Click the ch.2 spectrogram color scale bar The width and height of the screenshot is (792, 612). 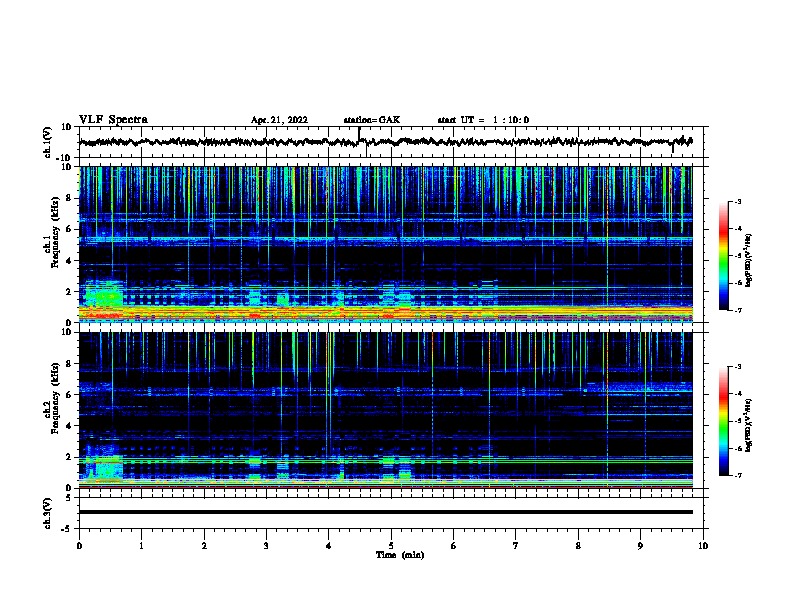click(724, 421)
